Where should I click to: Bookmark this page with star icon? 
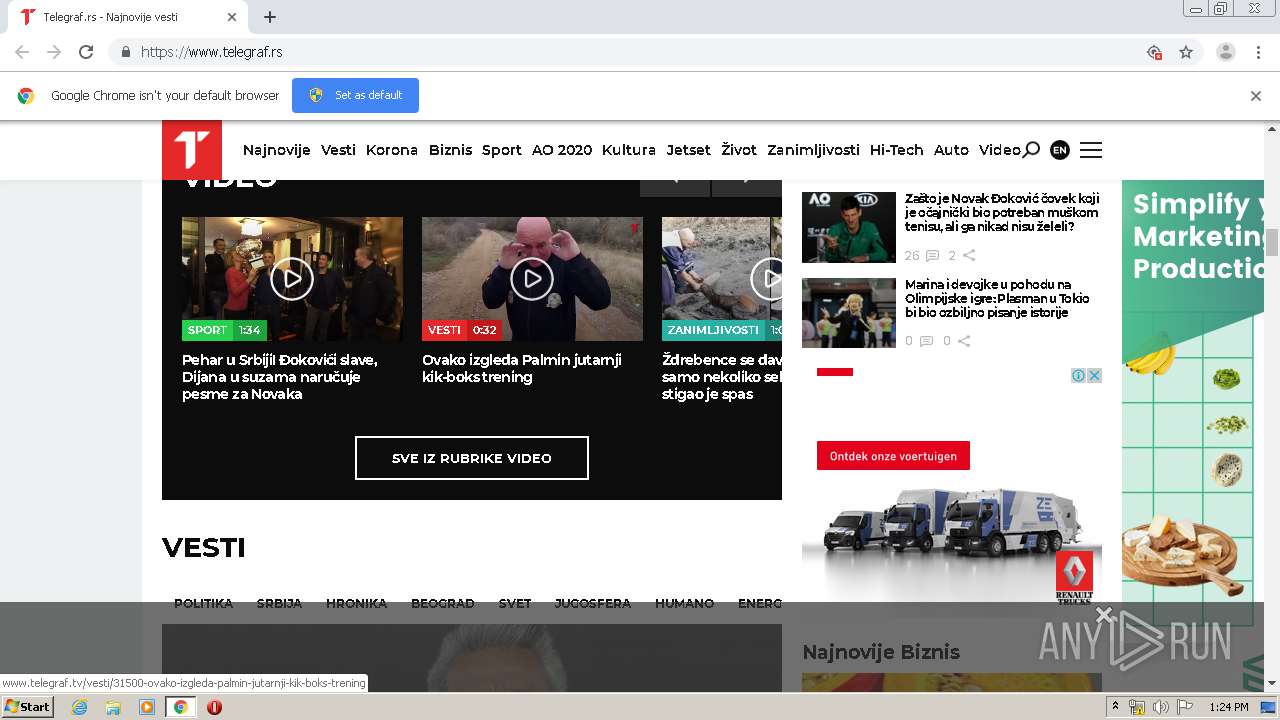(1186, 52)
